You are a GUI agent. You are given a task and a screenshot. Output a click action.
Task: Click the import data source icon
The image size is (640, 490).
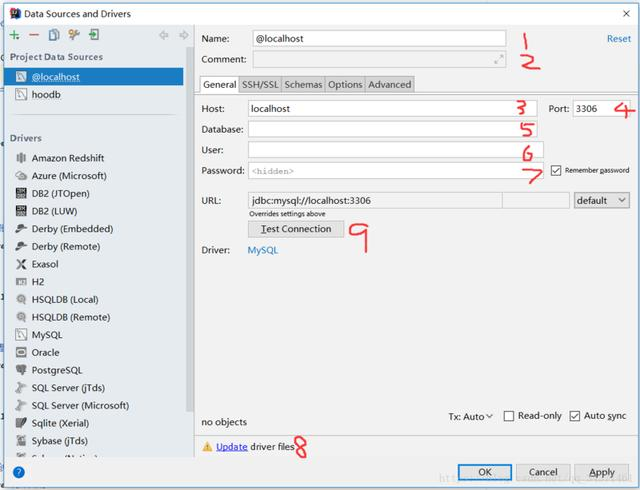(x=94, y=35)
